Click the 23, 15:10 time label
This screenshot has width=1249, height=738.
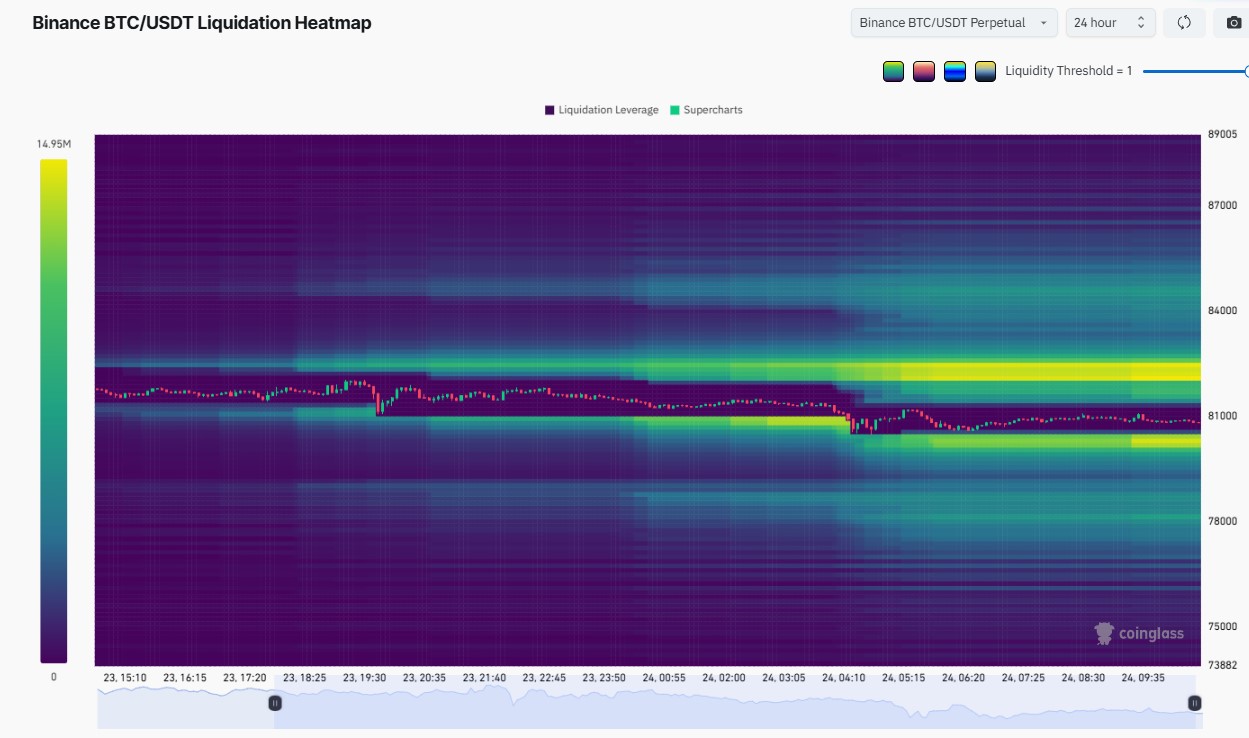coord(125,678)
